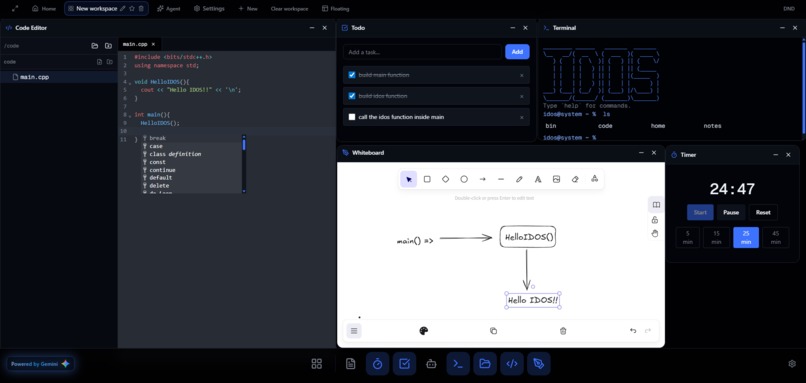The height and width of the screenshot is (383, 806).
Task: Open the timer app from the dock
Action: point(377,364)
